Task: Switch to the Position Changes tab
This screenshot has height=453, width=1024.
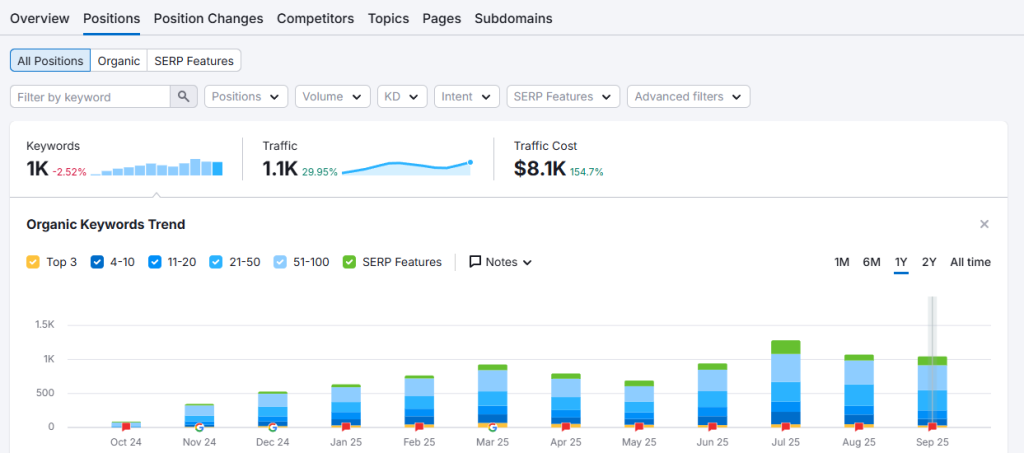Action: (208, 18)
